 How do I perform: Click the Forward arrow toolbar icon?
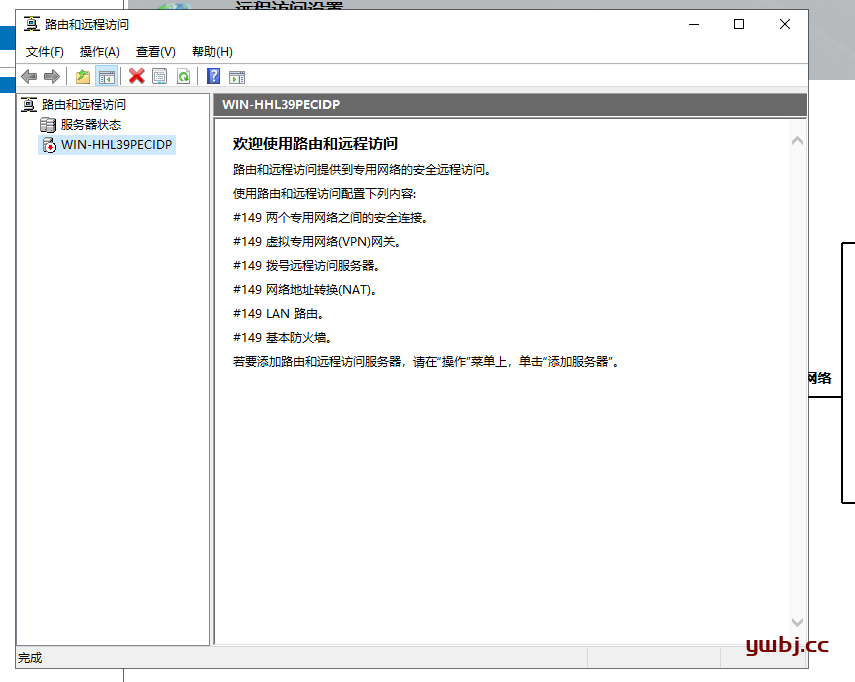point(52,76)
